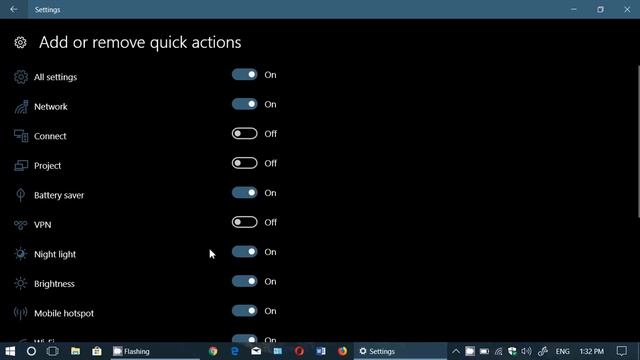The width and height of the screenshot is (640, 360).
Task: Go back using the Settings back arrow
Action: tap(14, 9)
